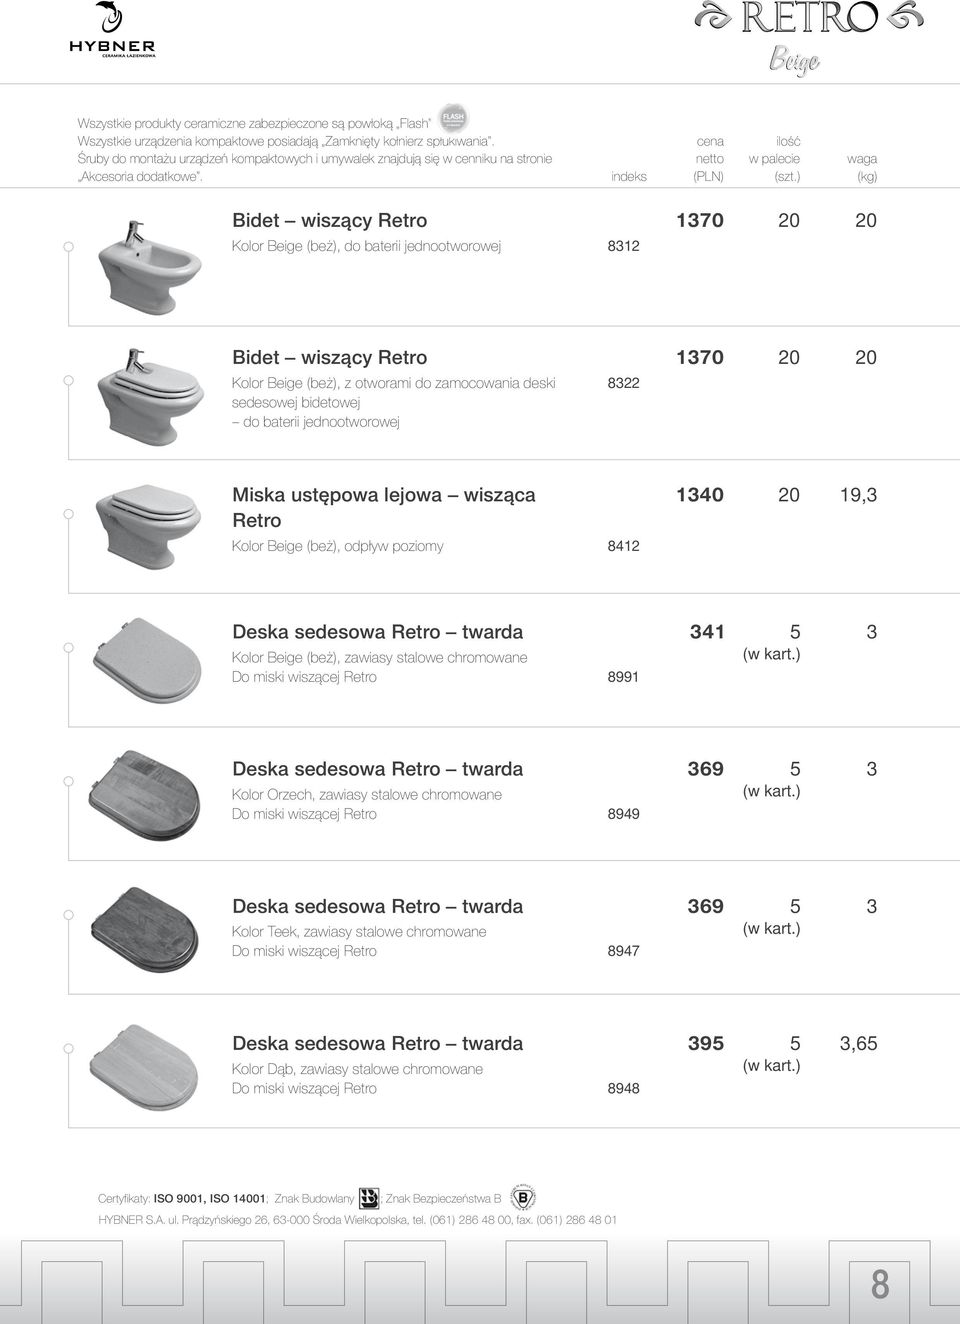Click the Hybner logo icon
This screenshot has height=1324, width=960.
click(112, 31)
